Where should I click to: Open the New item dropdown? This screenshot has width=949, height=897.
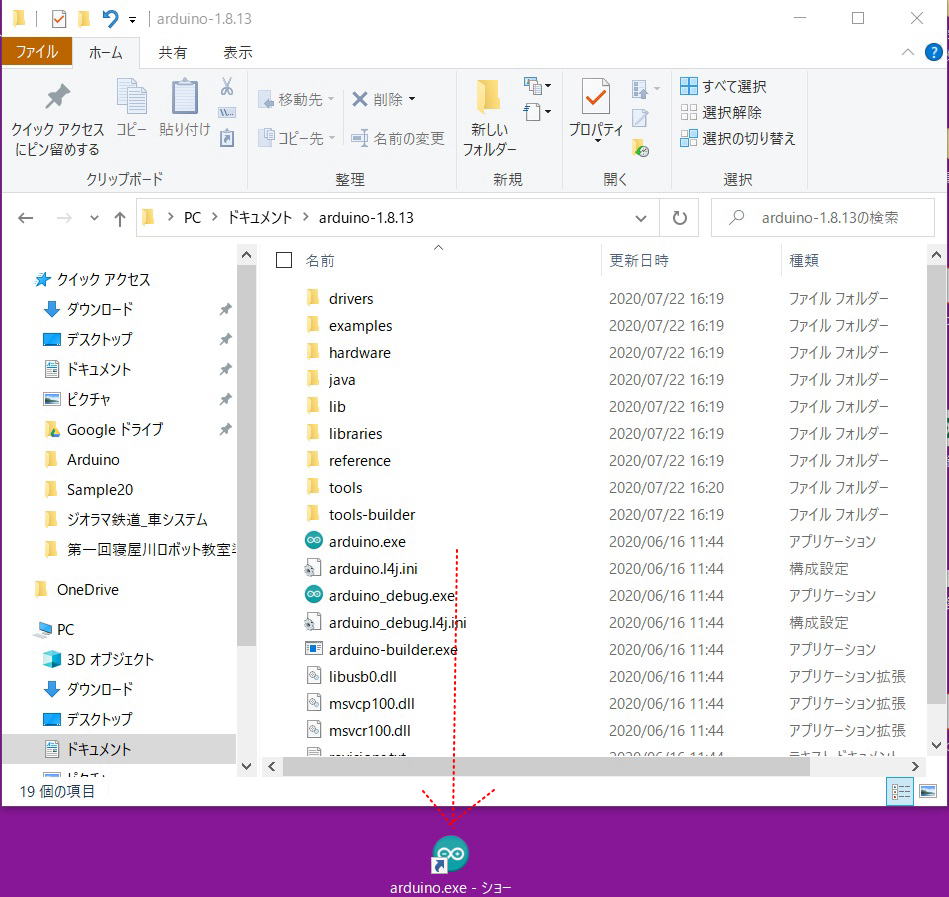tap(537, 86)
